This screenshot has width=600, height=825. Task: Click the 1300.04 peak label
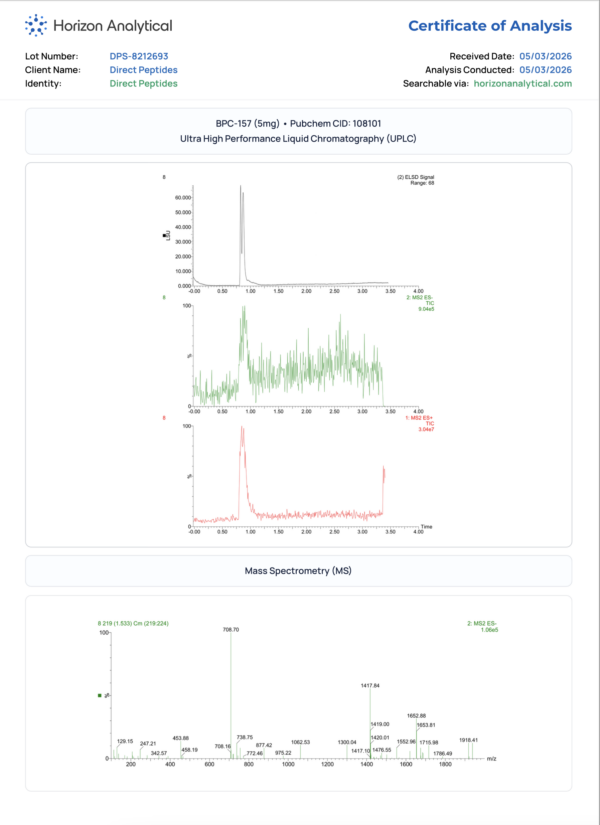coord(347,742)
